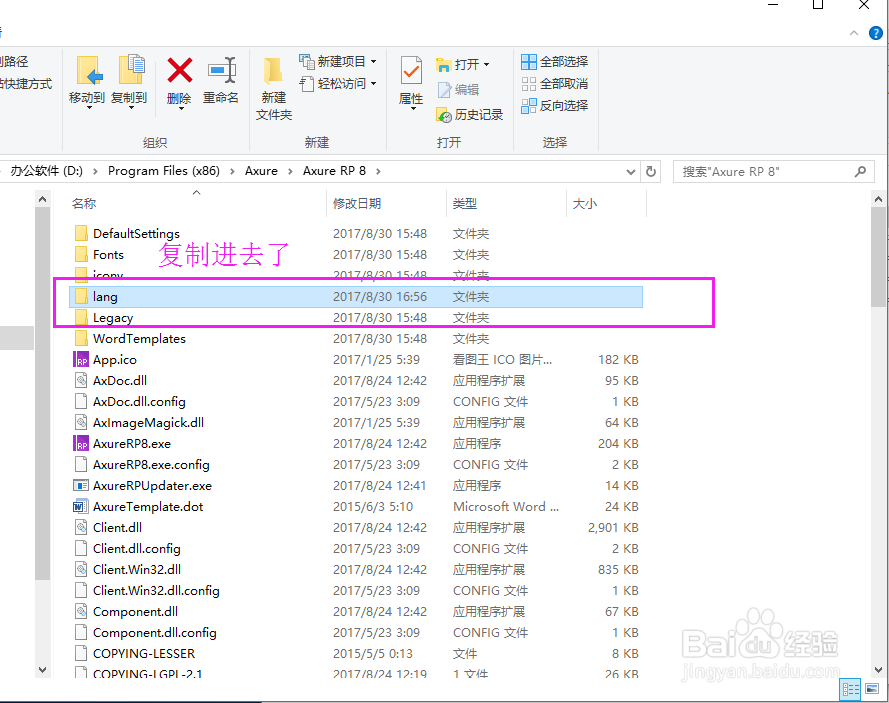Select the Component.dll file icon
This screenshot has width=889, height=703.
81,611
